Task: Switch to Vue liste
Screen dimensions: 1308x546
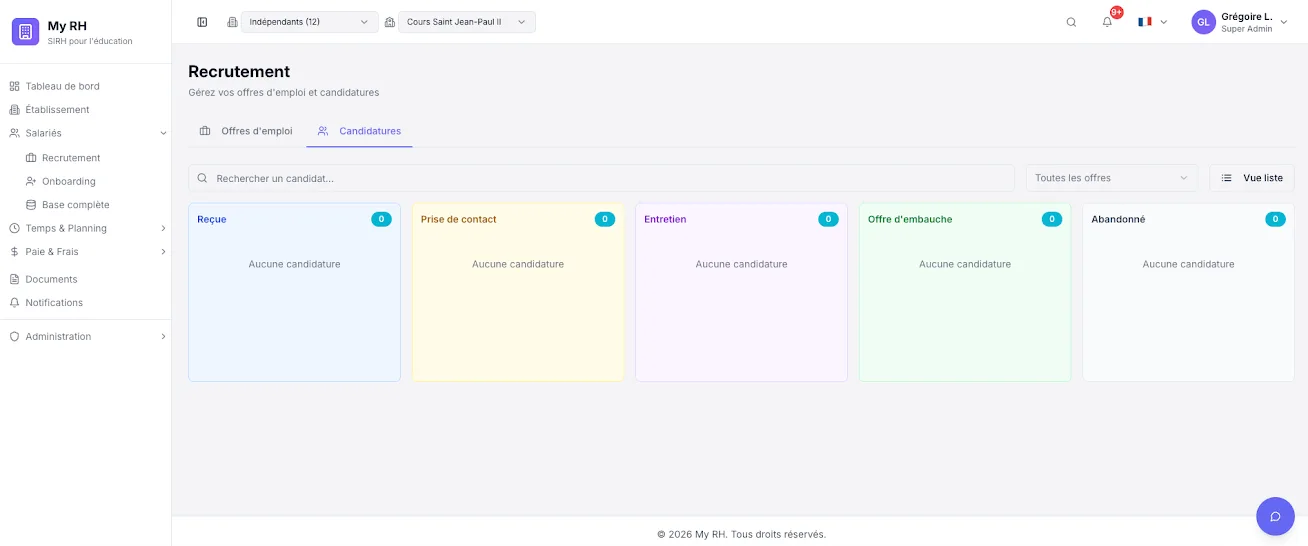Action: coord(1252,178)
